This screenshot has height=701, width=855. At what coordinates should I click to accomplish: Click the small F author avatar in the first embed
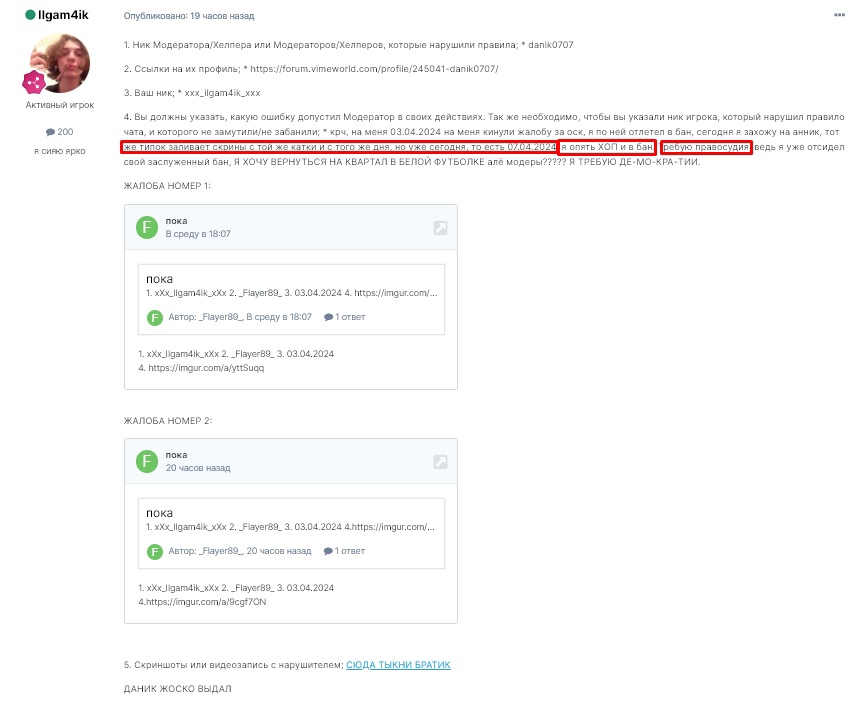click(155, 317)
